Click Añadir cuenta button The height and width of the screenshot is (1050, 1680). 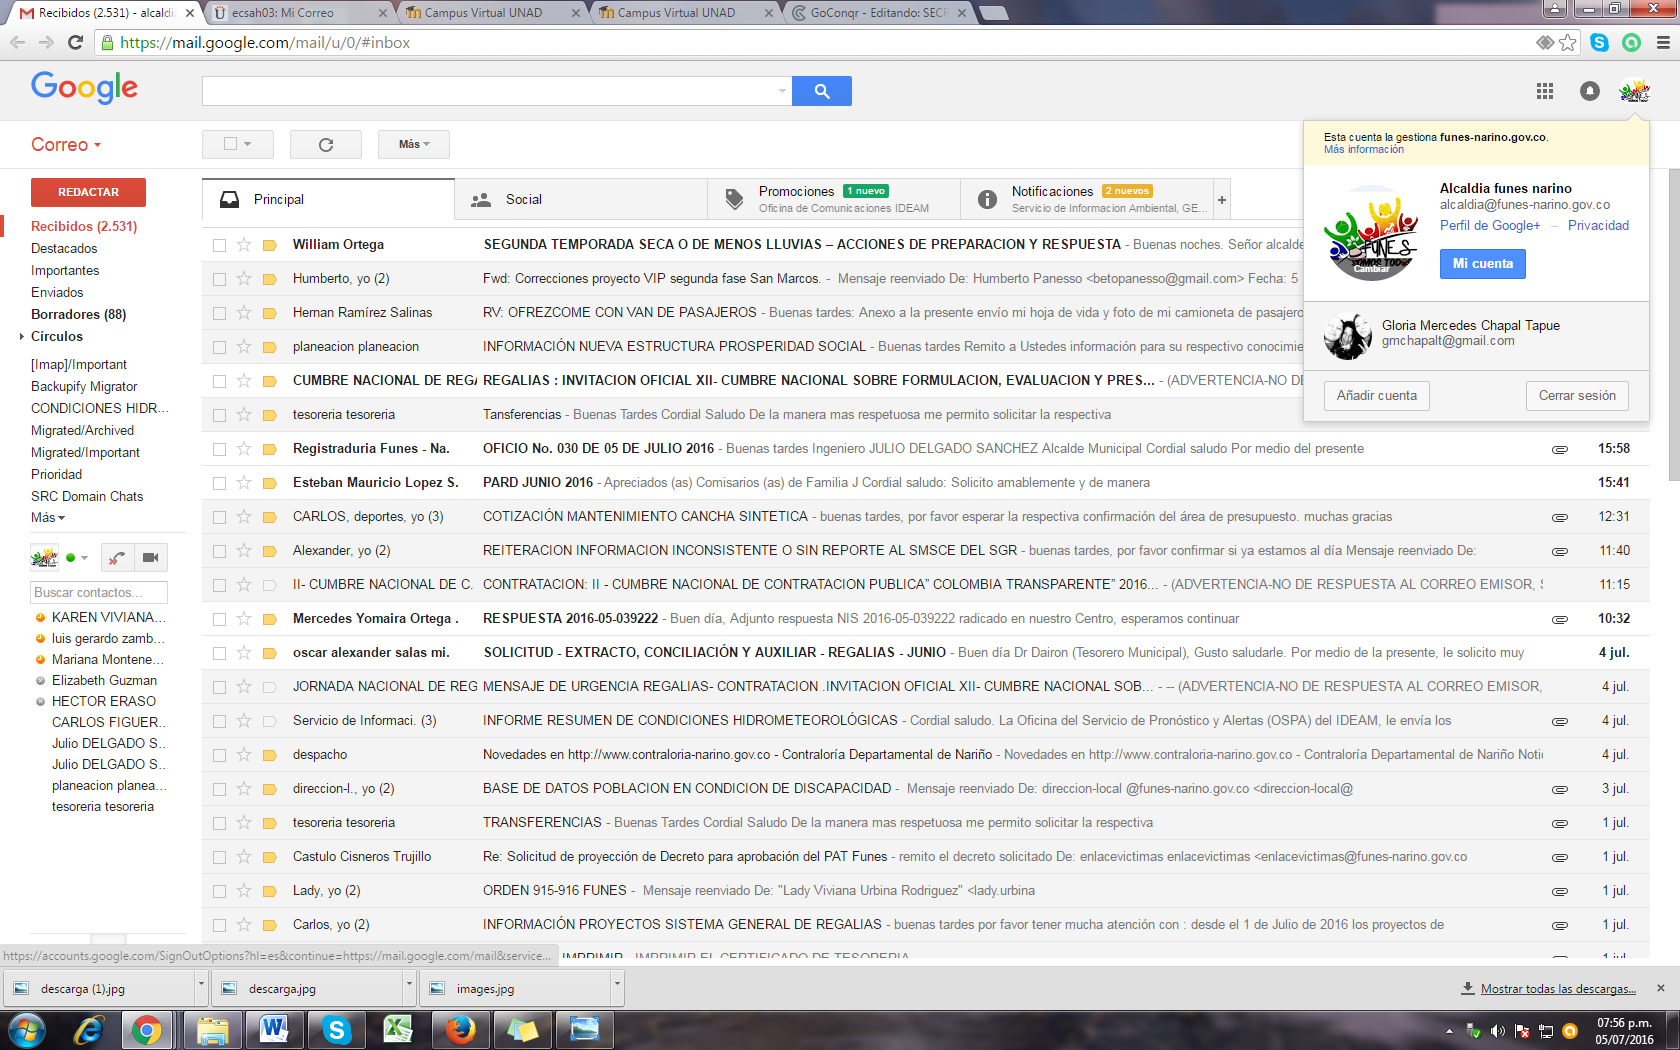[x=1377, y=396]
